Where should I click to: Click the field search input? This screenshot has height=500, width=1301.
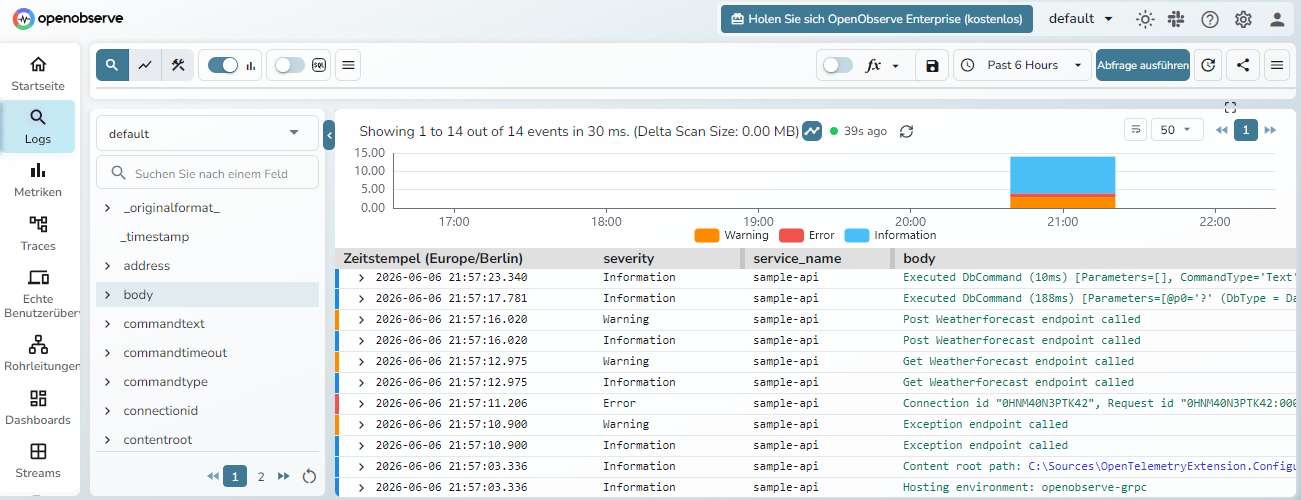tap(208, 173)
